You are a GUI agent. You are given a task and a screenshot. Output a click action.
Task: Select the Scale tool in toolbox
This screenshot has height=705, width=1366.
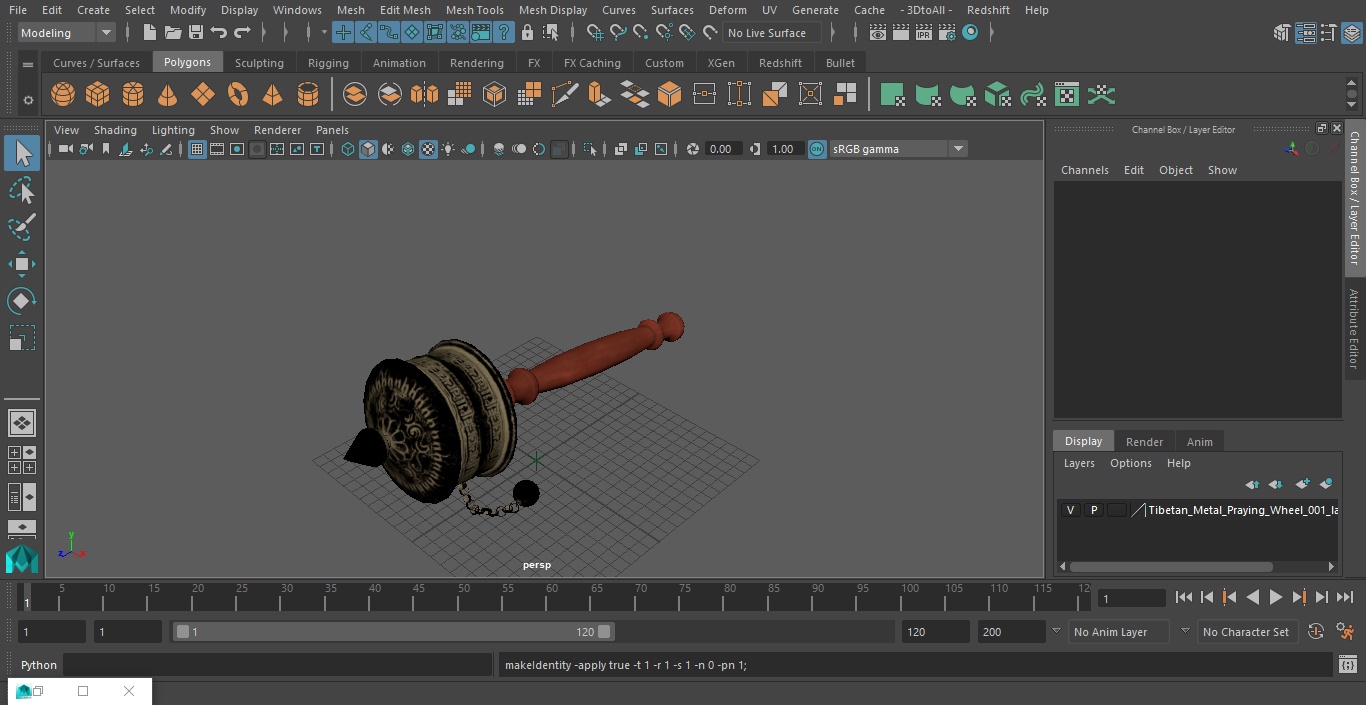point(22,338)
